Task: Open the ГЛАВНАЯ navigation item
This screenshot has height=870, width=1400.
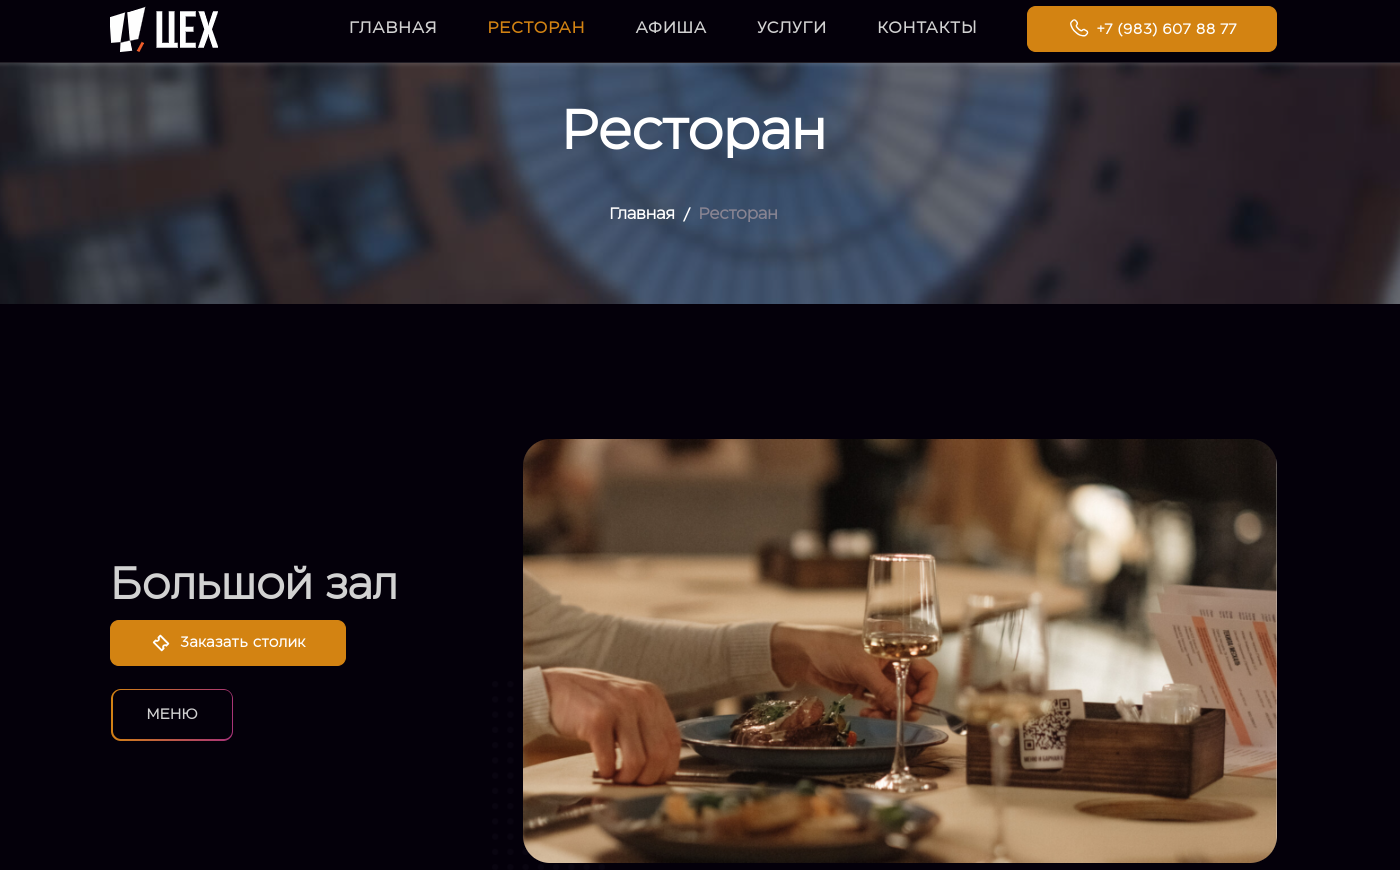Action: [393, 28]
